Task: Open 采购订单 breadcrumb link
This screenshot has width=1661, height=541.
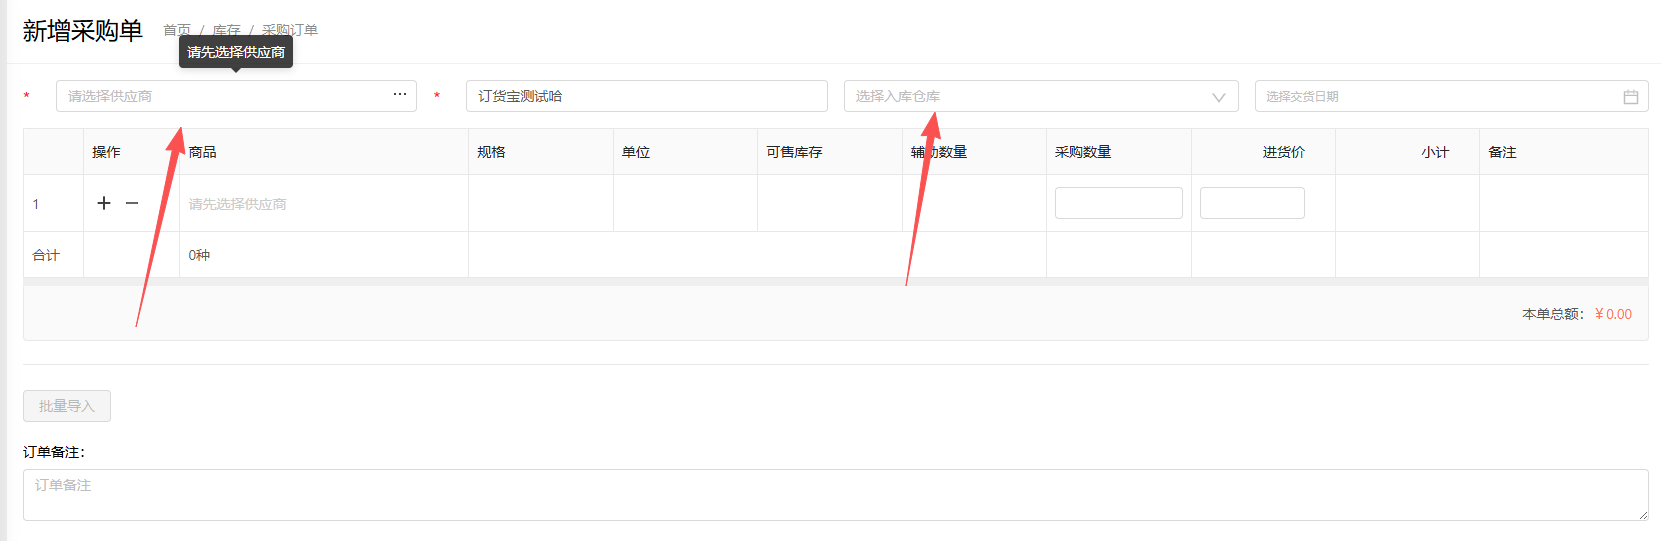Action: click(290, 30)
